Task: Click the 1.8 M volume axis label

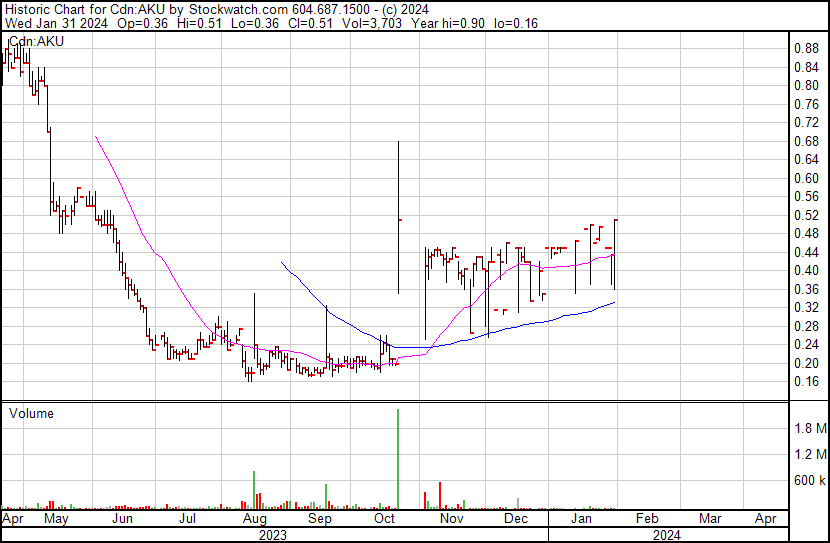Action: [808, 429]
